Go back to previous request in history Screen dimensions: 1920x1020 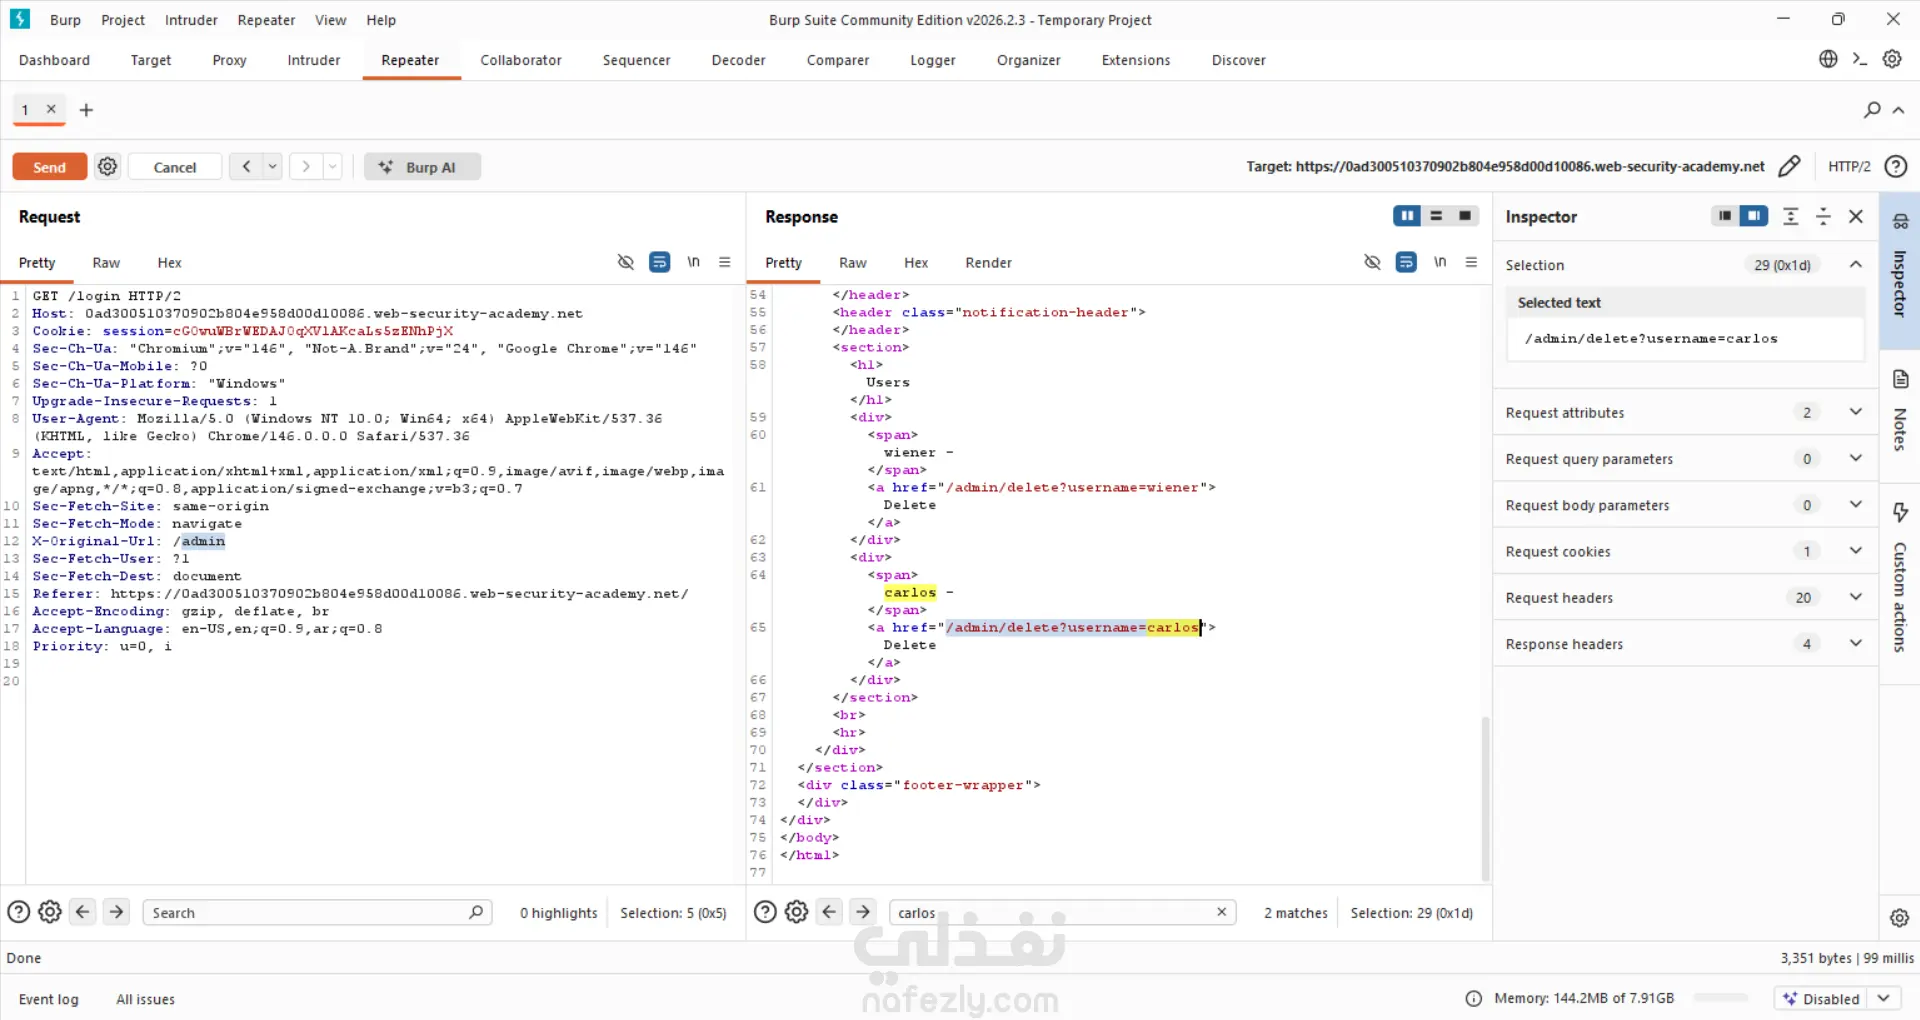(246, 166)
